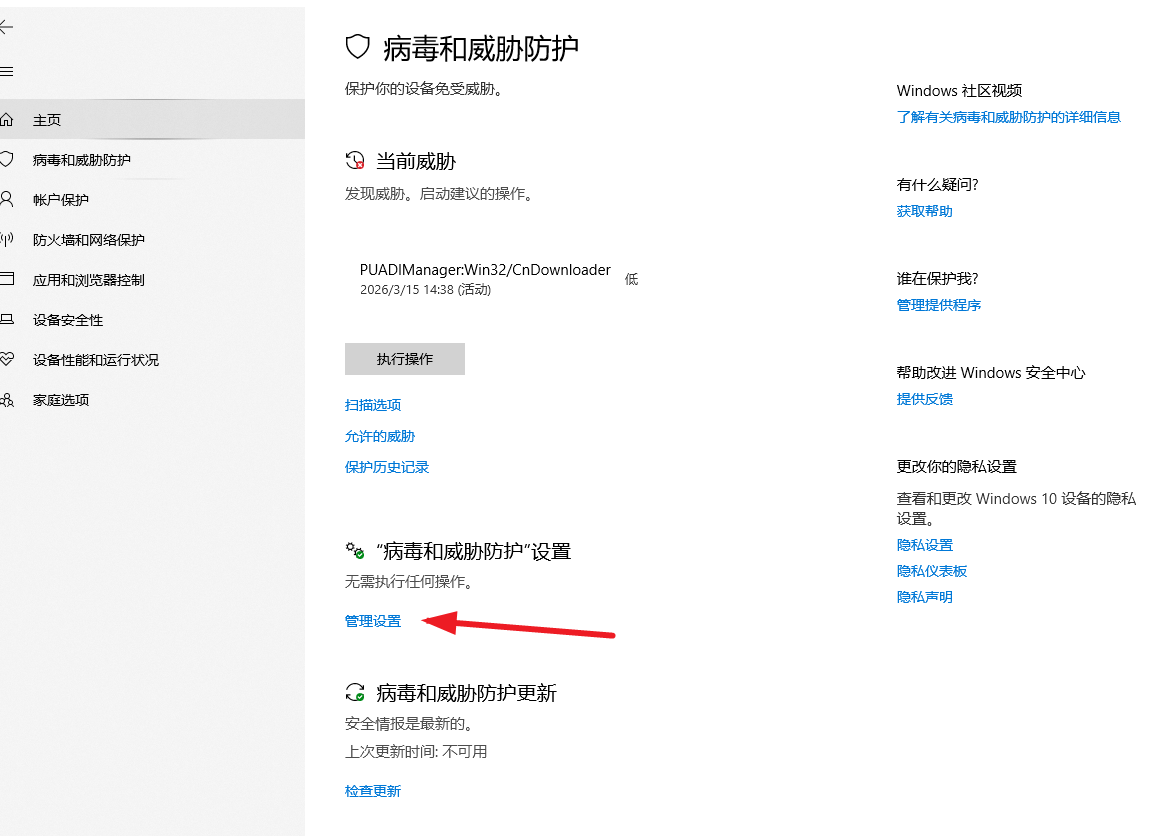Click the 帮助改进 Windows 安全中心 heading
Viewport: 1166px width, 836px height.
[991, 373]
